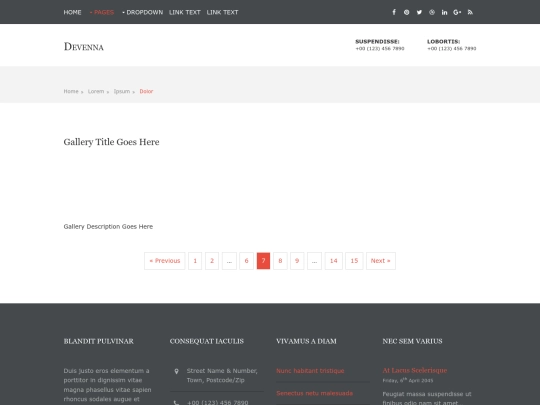This screenshot has width=540, height=405.
Task: Go to pagination page 6
Action: (x=246, y=261)
